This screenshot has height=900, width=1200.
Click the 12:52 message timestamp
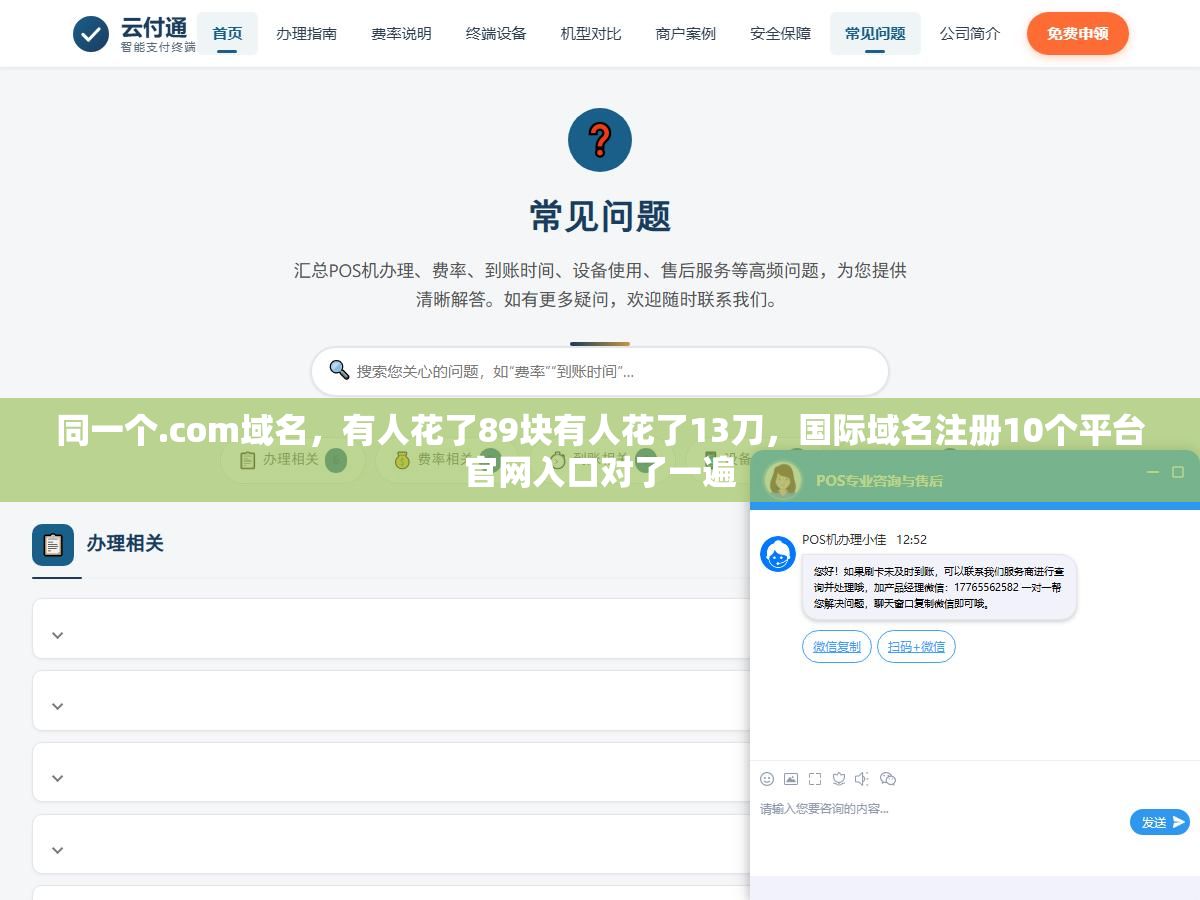tap(911, 539)
